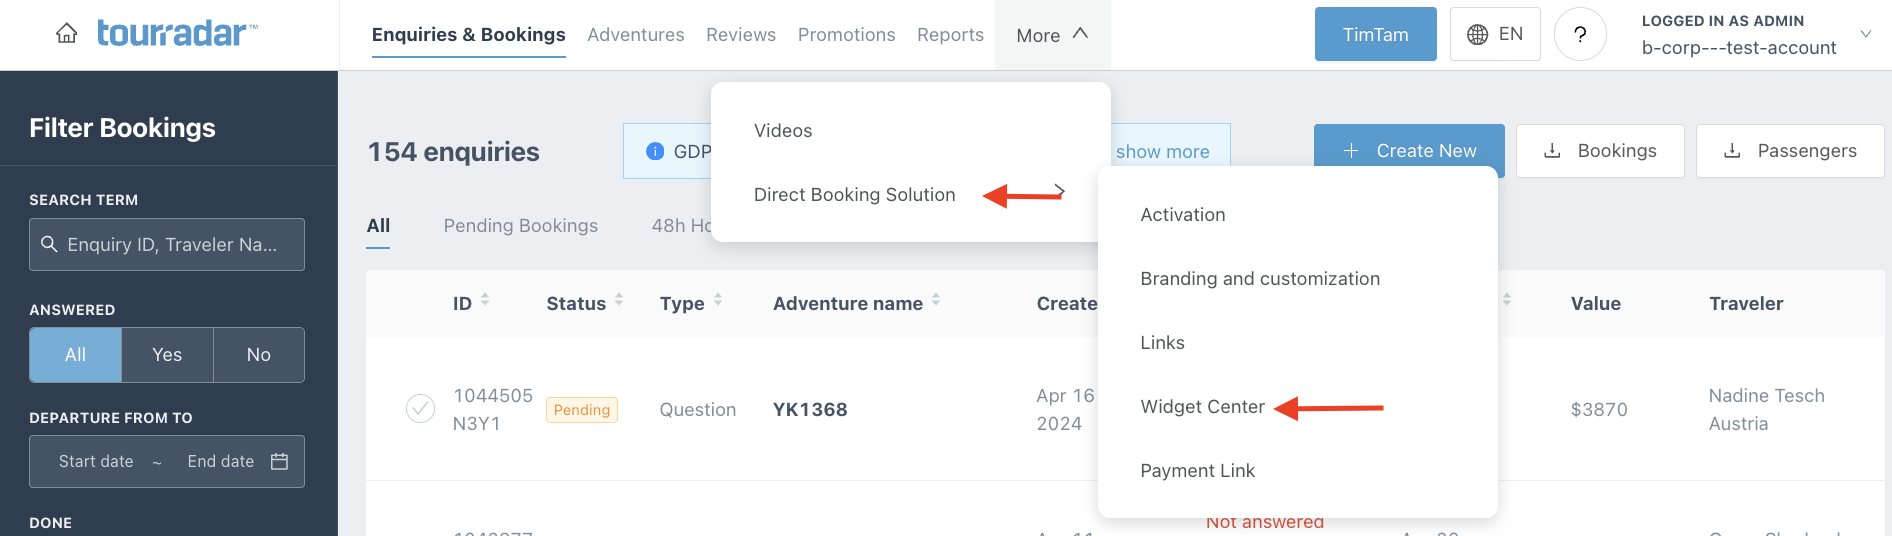1892x536 pixels.
Task: Open Widget Center from submenu
Action: 1203,407
